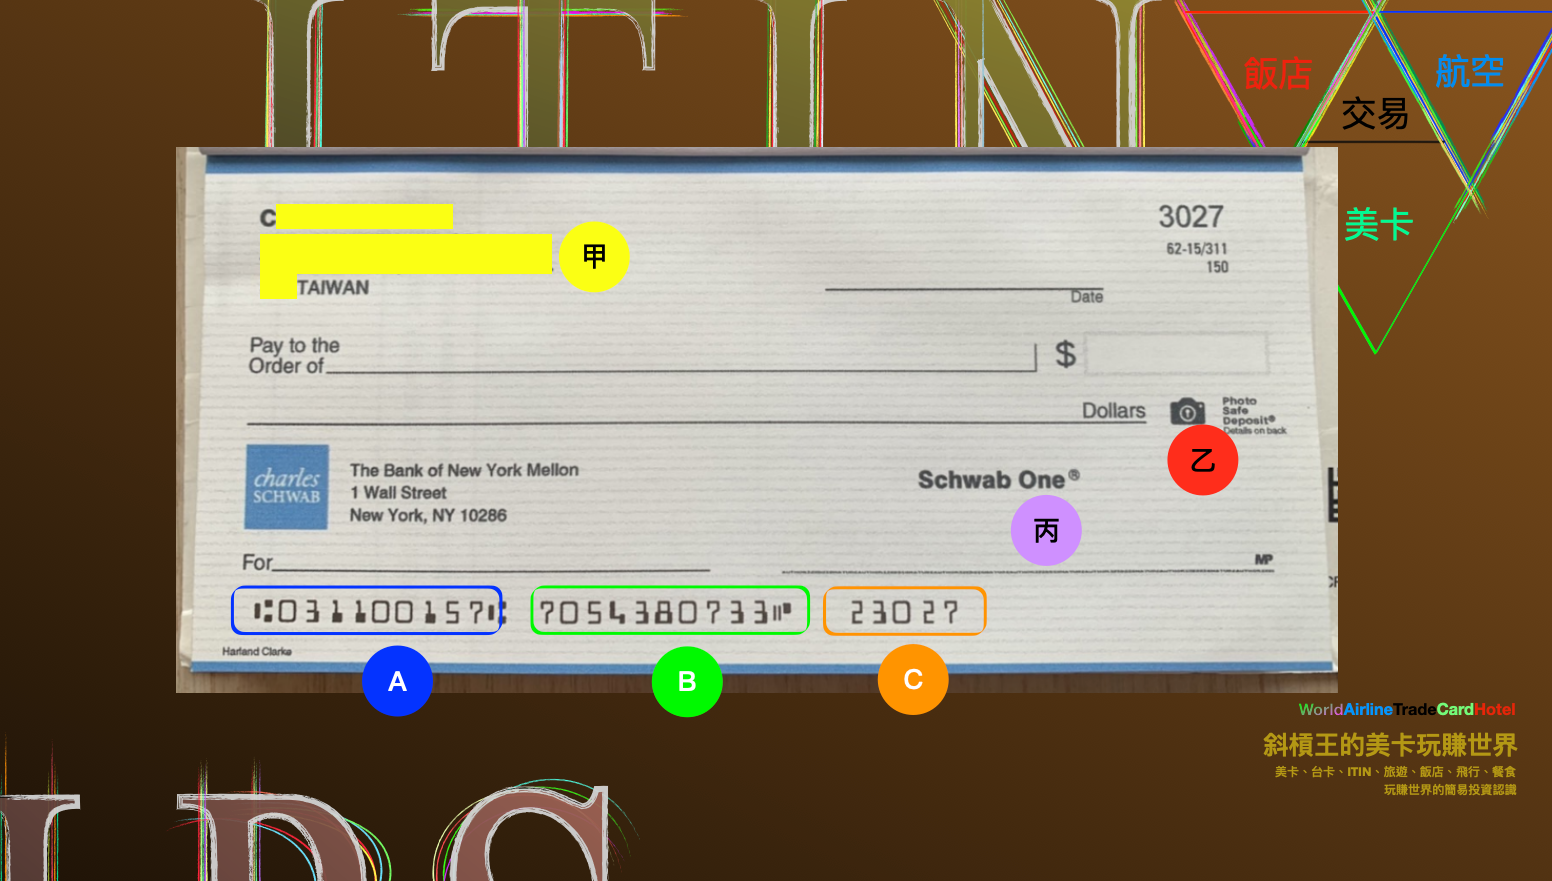
Task: Click the 1 Wall Street address line
Action: (398, 493)
